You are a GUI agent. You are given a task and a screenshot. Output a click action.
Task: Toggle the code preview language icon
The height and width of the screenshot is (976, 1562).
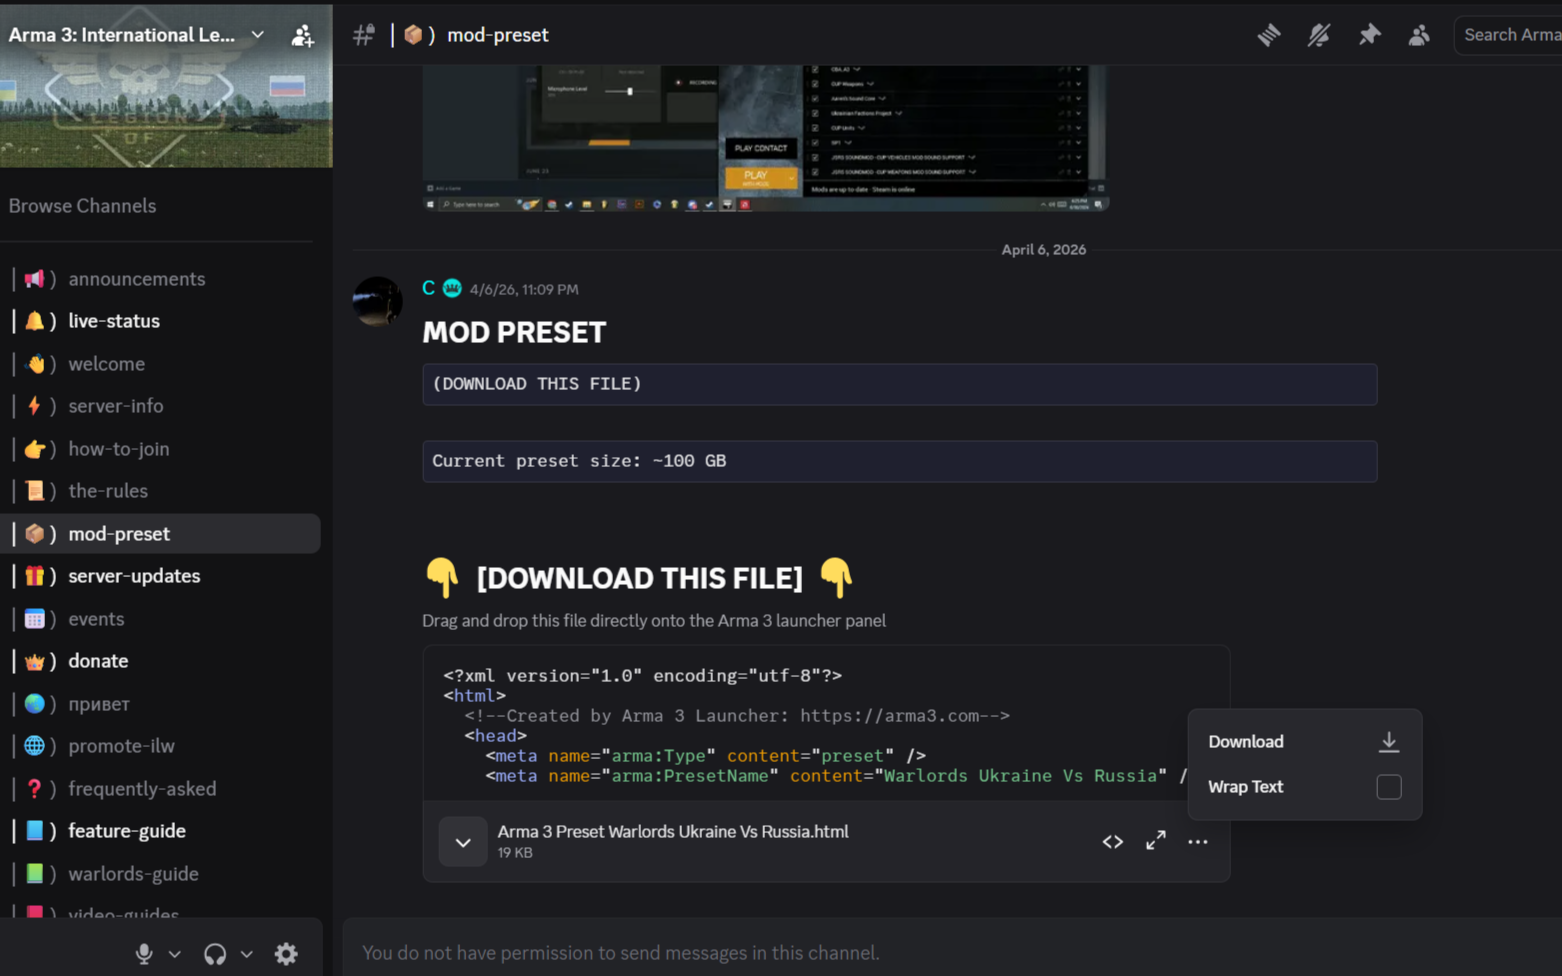coord(1113,842)
